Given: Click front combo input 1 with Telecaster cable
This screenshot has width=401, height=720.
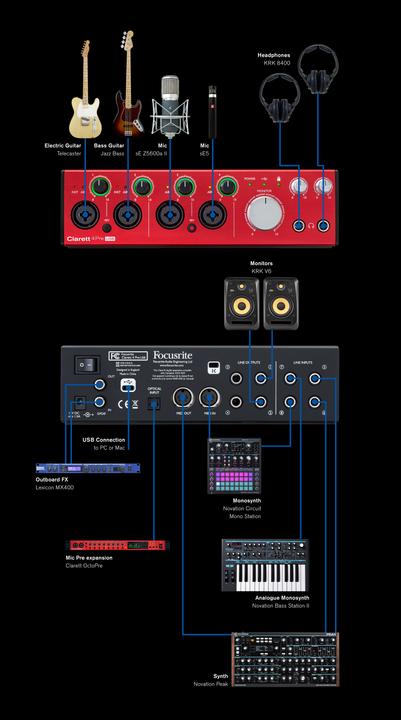Looking at the screenshot, I should pyautogui.click(x=85, y=215).
